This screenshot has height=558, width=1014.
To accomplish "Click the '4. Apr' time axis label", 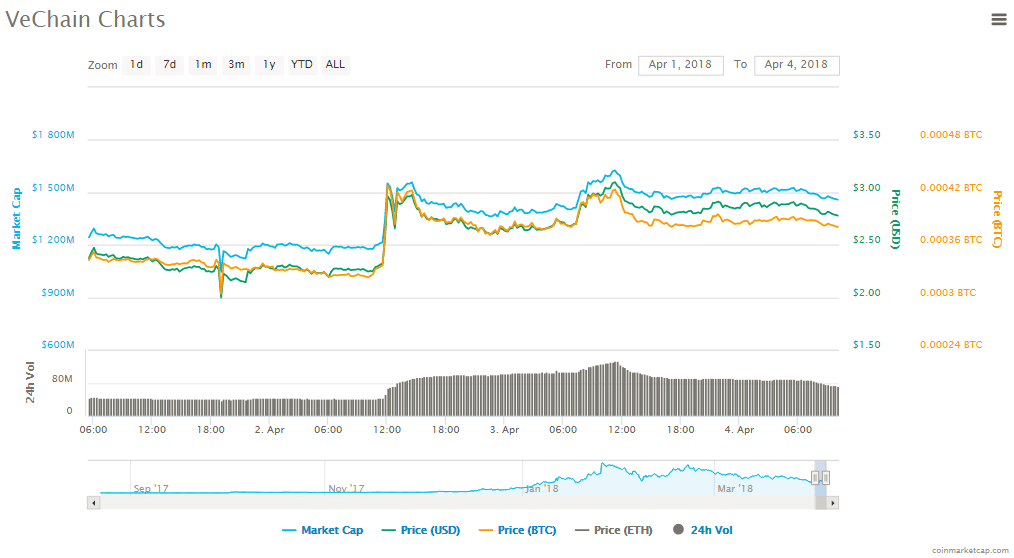I will click(x=739, y=430).
